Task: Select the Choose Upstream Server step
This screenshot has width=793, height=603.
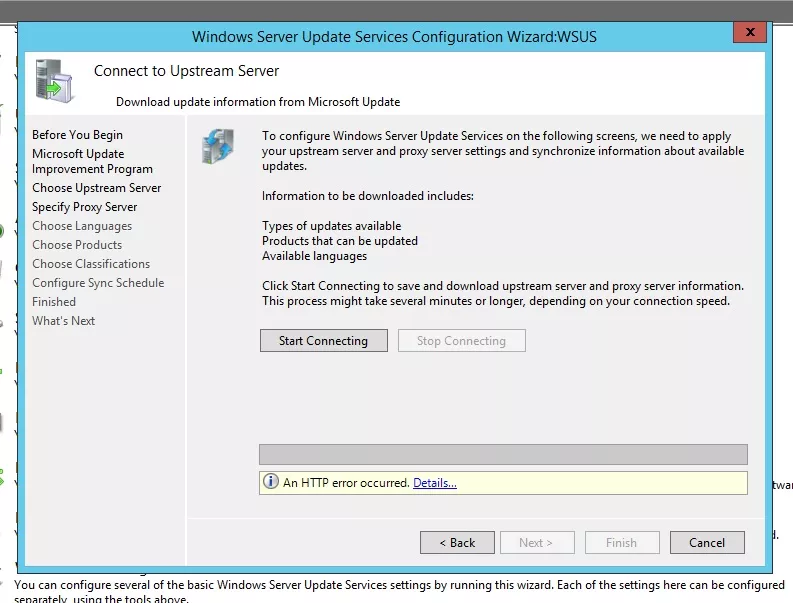Action: [x=97, y=188]
